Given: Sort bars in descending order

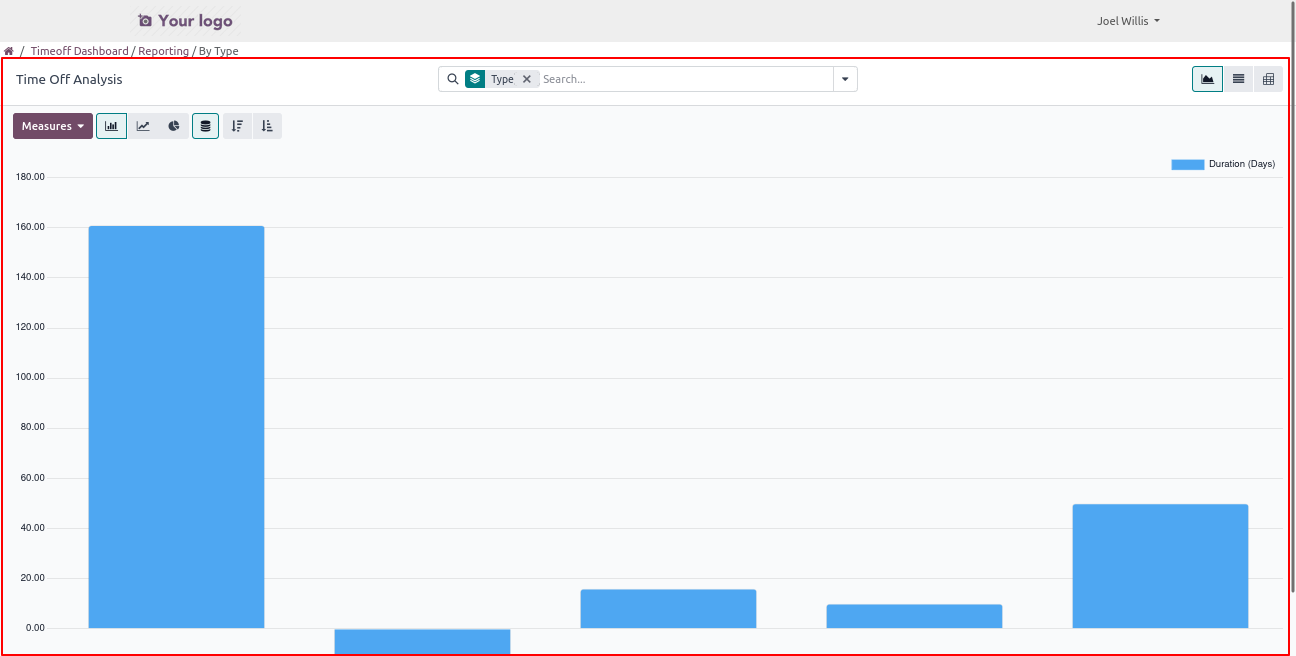Looking at the screenshot, I should (237, 126).
